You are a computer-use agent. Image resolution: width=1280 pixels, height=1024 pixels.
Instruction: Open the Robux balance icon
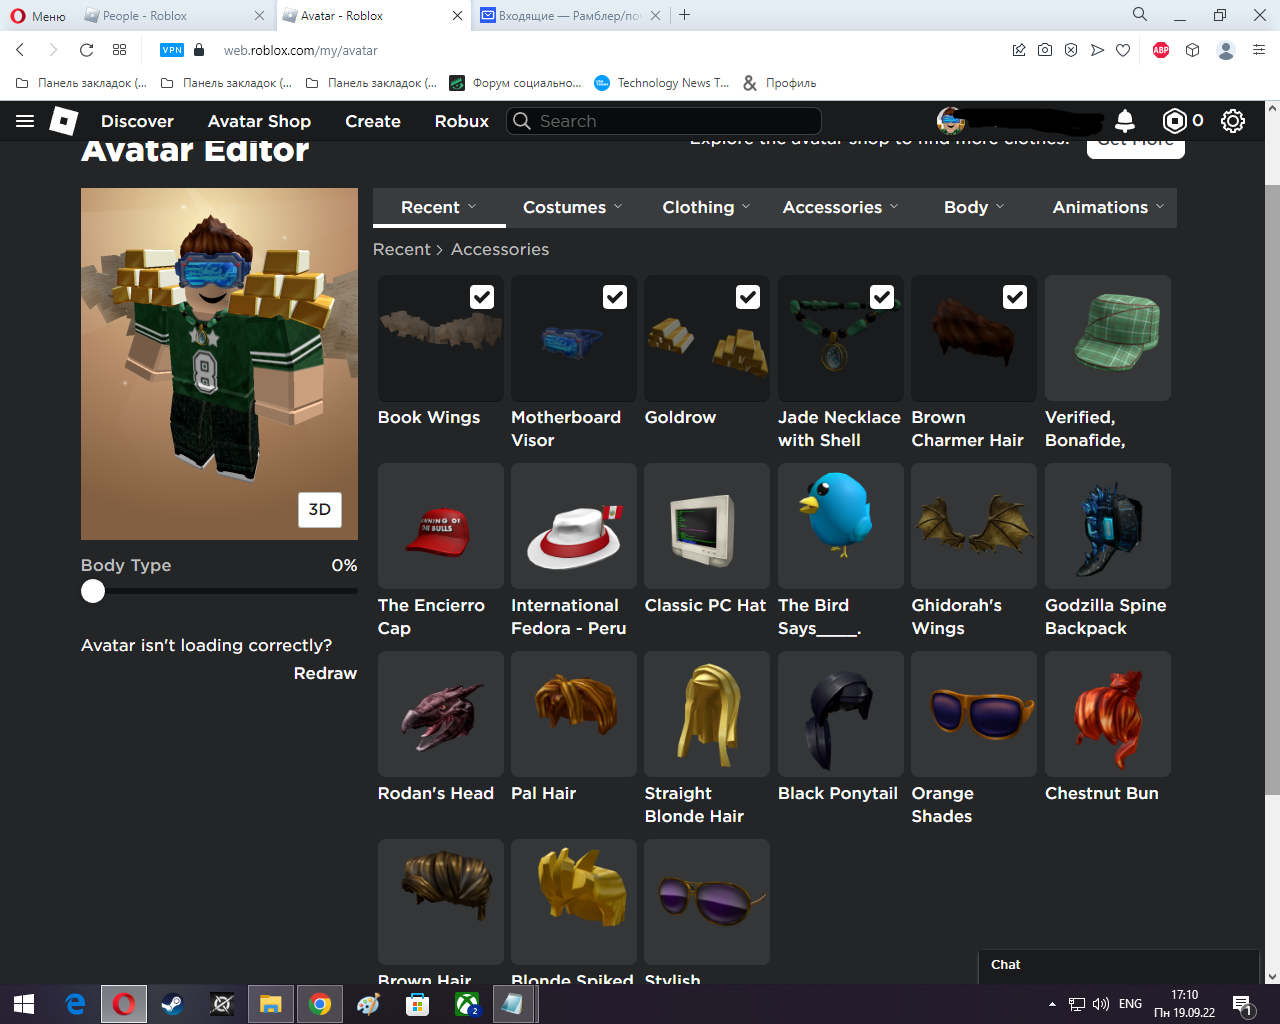(1175, 121)
